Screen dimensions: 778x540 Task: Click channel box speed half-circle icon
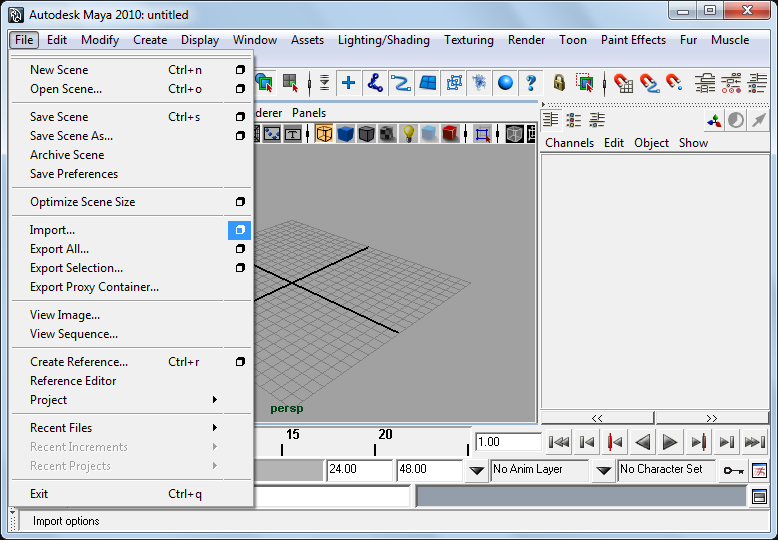tap(736, 120)
